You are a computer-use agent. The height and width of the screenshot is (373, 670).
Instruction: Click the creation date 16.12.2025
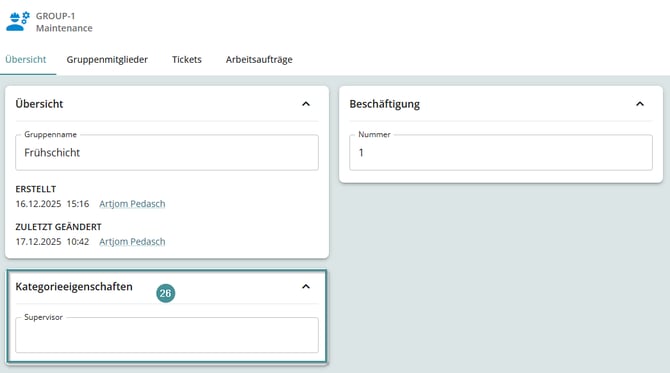pyautogui.click(x=38, y=204)
